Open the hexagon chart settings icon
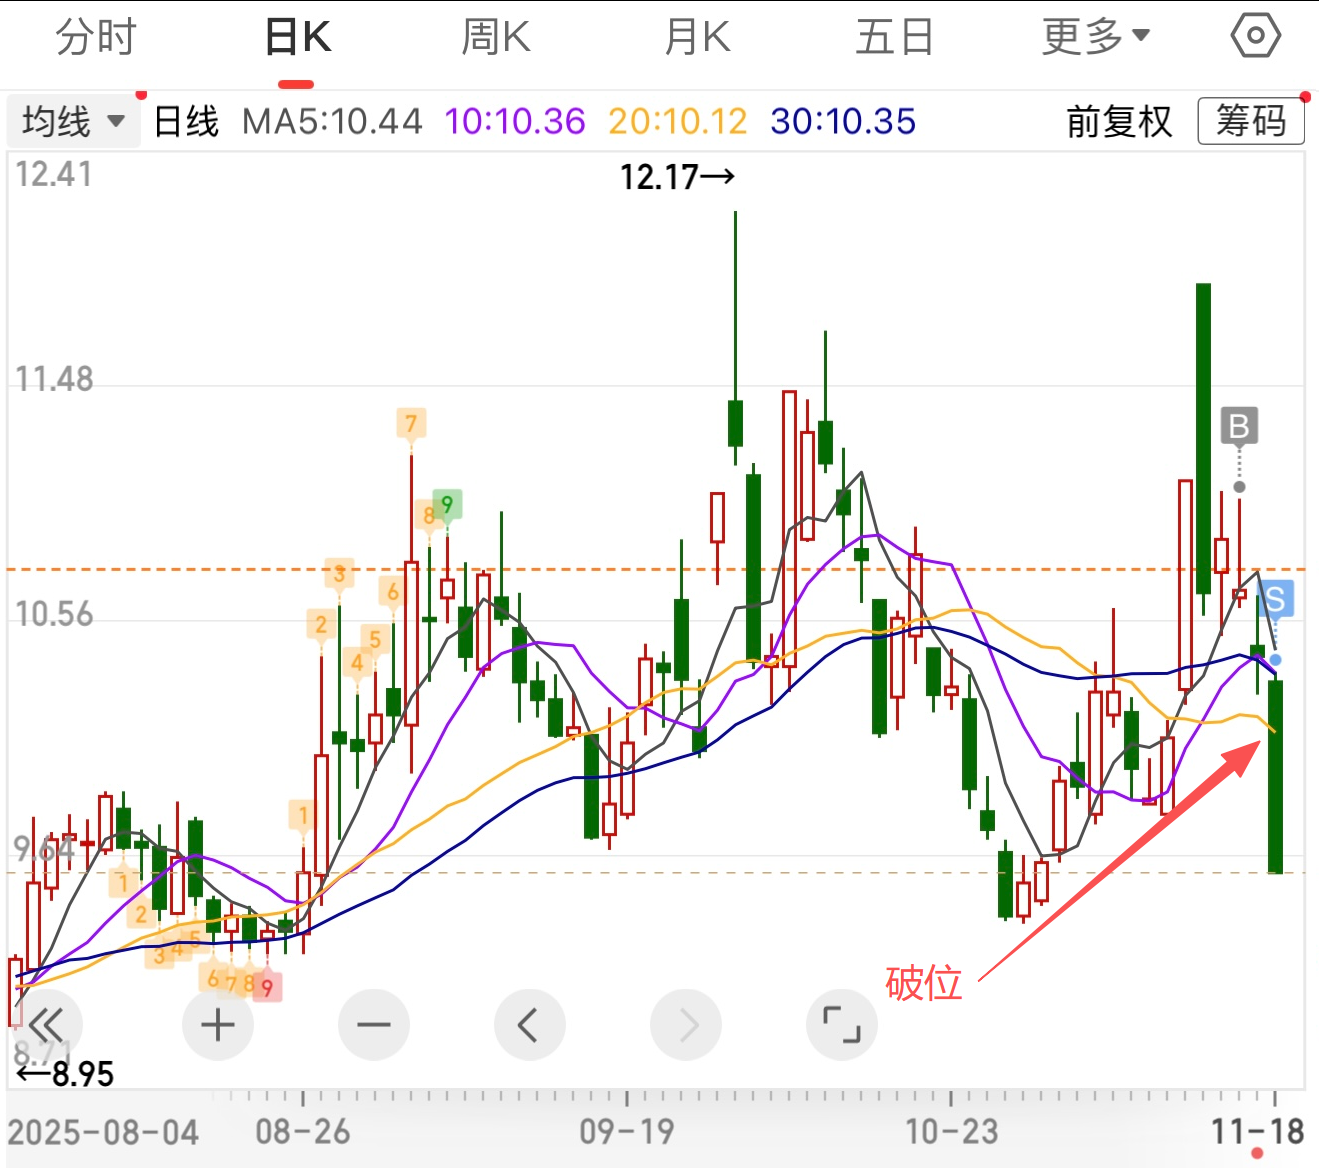 pyautogui.click(x=1255, y=37)
